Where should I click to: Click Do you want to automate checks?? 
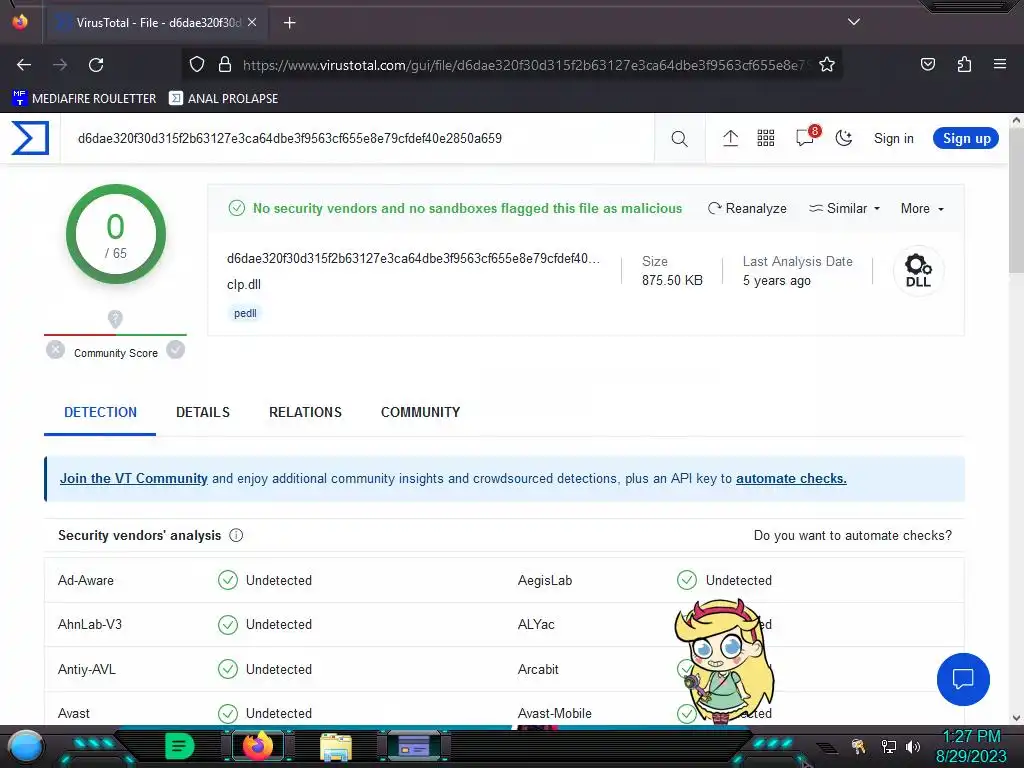coord(852,536)
